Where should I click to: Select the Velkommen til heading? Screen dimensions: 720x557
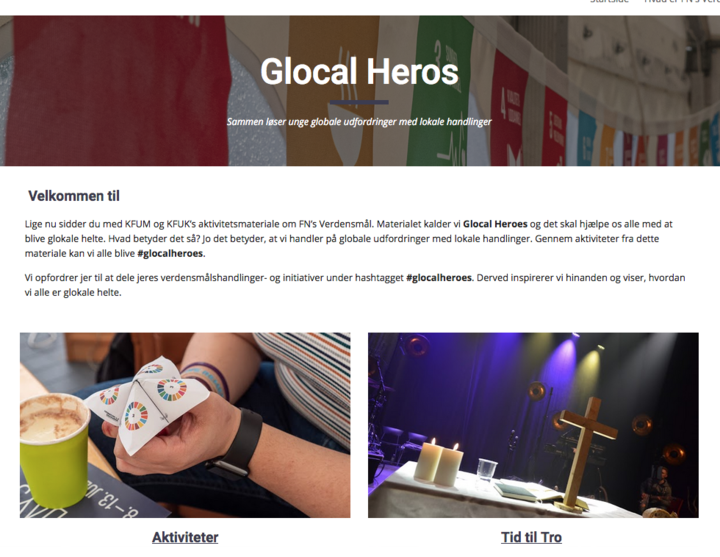pos(74,196)
